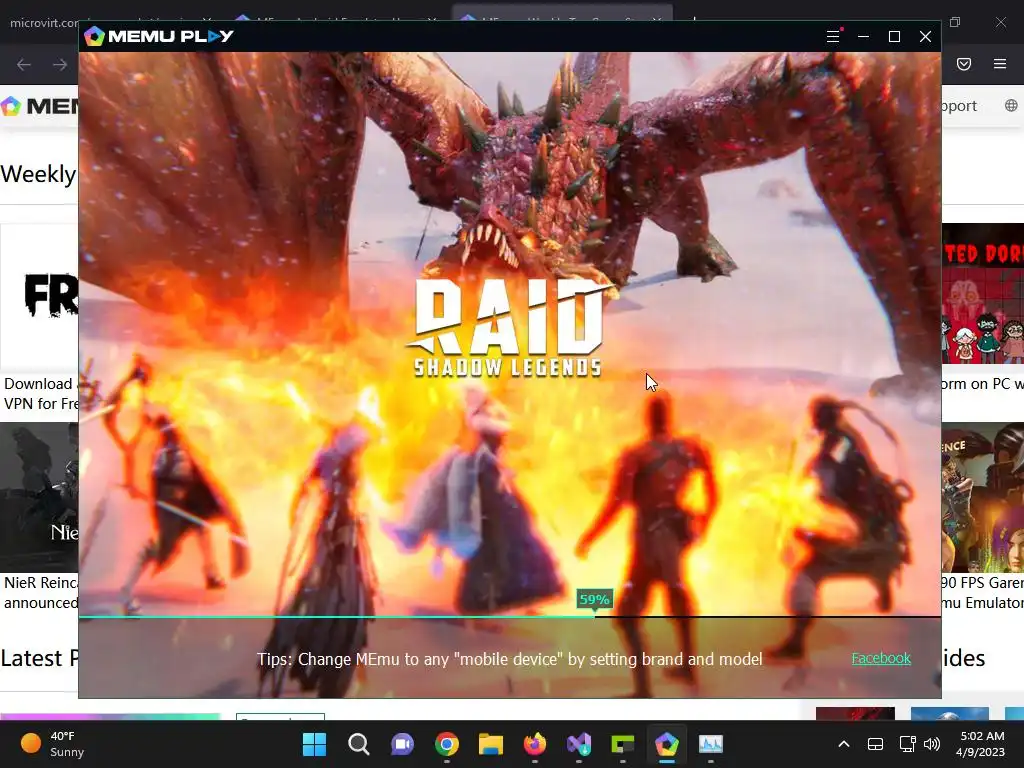
Task: Restore down the browser window
Action: click(x=955, y=22)
